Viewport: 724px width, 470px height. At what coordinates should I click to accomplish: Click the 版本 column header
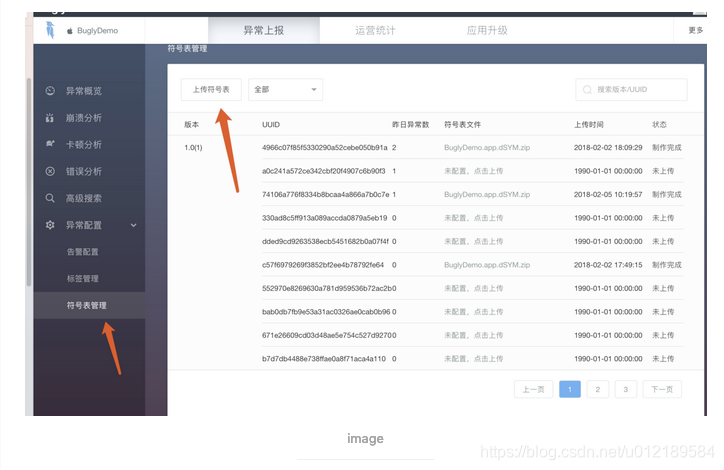pos(191,125)
